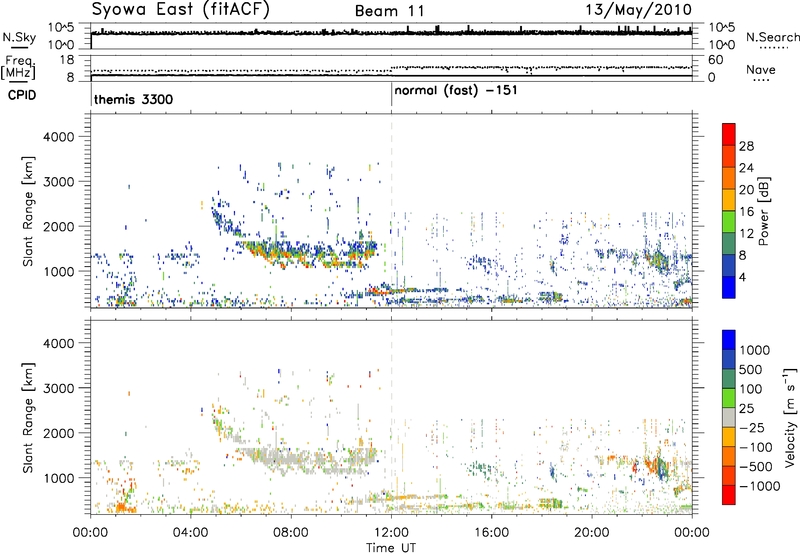Click the '500' tick on Velocity color bar
The width and height of the screenshot is (800, 554).
752,370
